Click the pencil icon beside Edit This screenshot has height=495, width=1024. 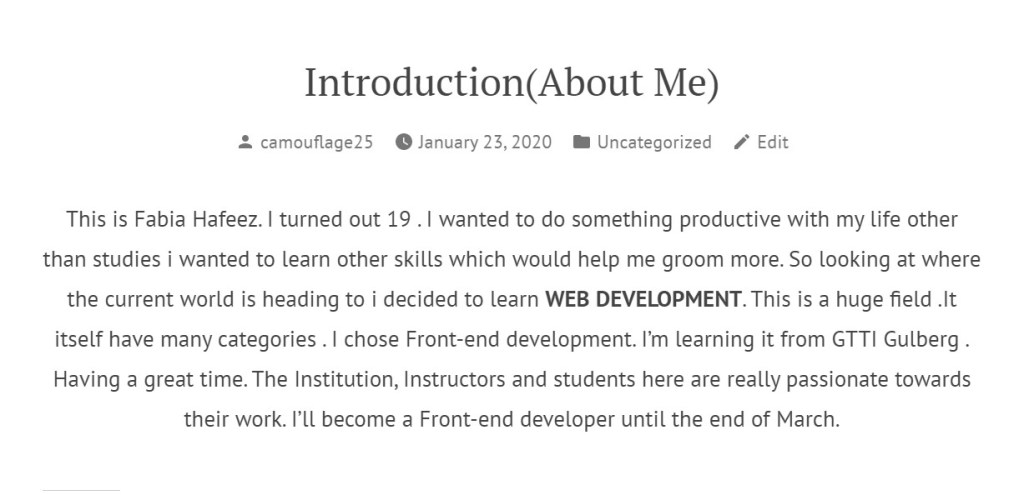click(x=741, y=142)
